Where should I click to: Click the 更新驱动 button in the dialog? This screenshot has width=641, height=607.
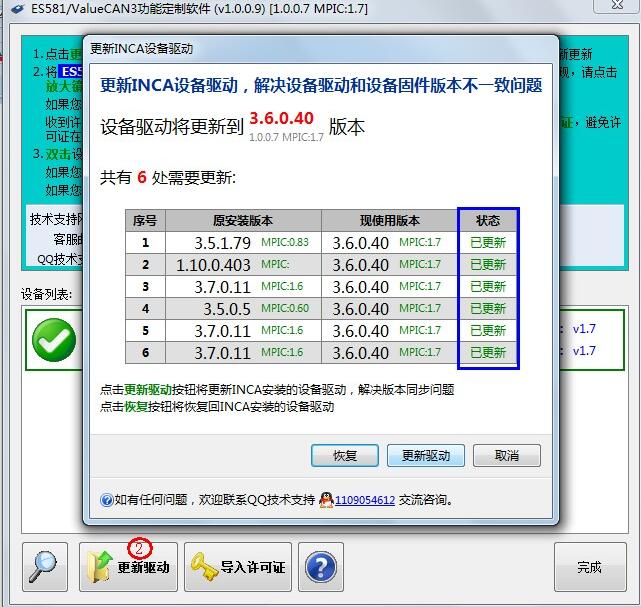[x=426, y=455]
